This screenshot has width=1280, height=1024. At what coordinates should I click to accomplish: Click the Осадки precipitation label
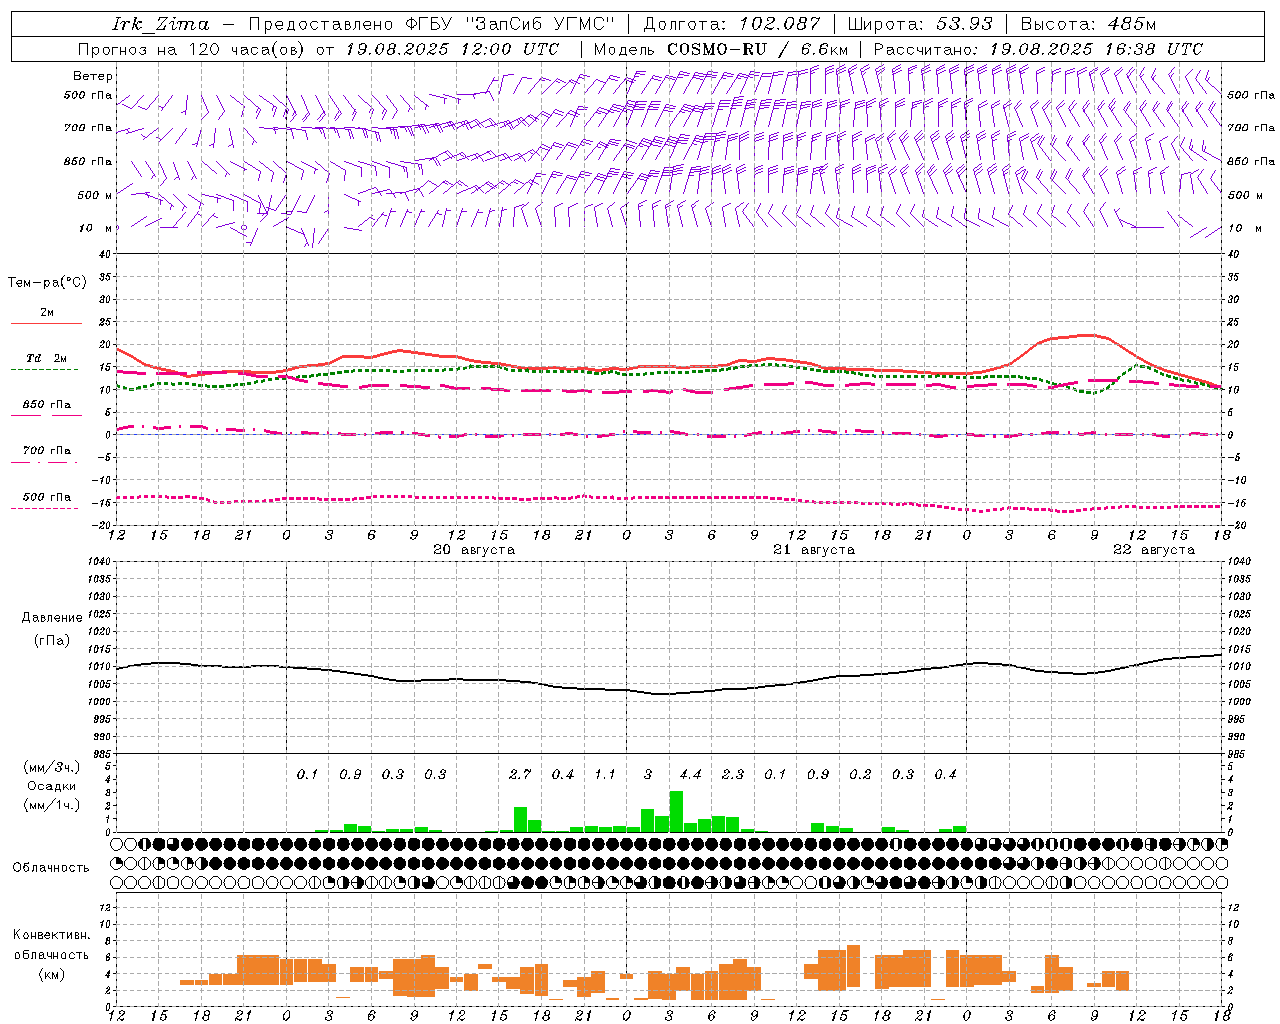51,786
